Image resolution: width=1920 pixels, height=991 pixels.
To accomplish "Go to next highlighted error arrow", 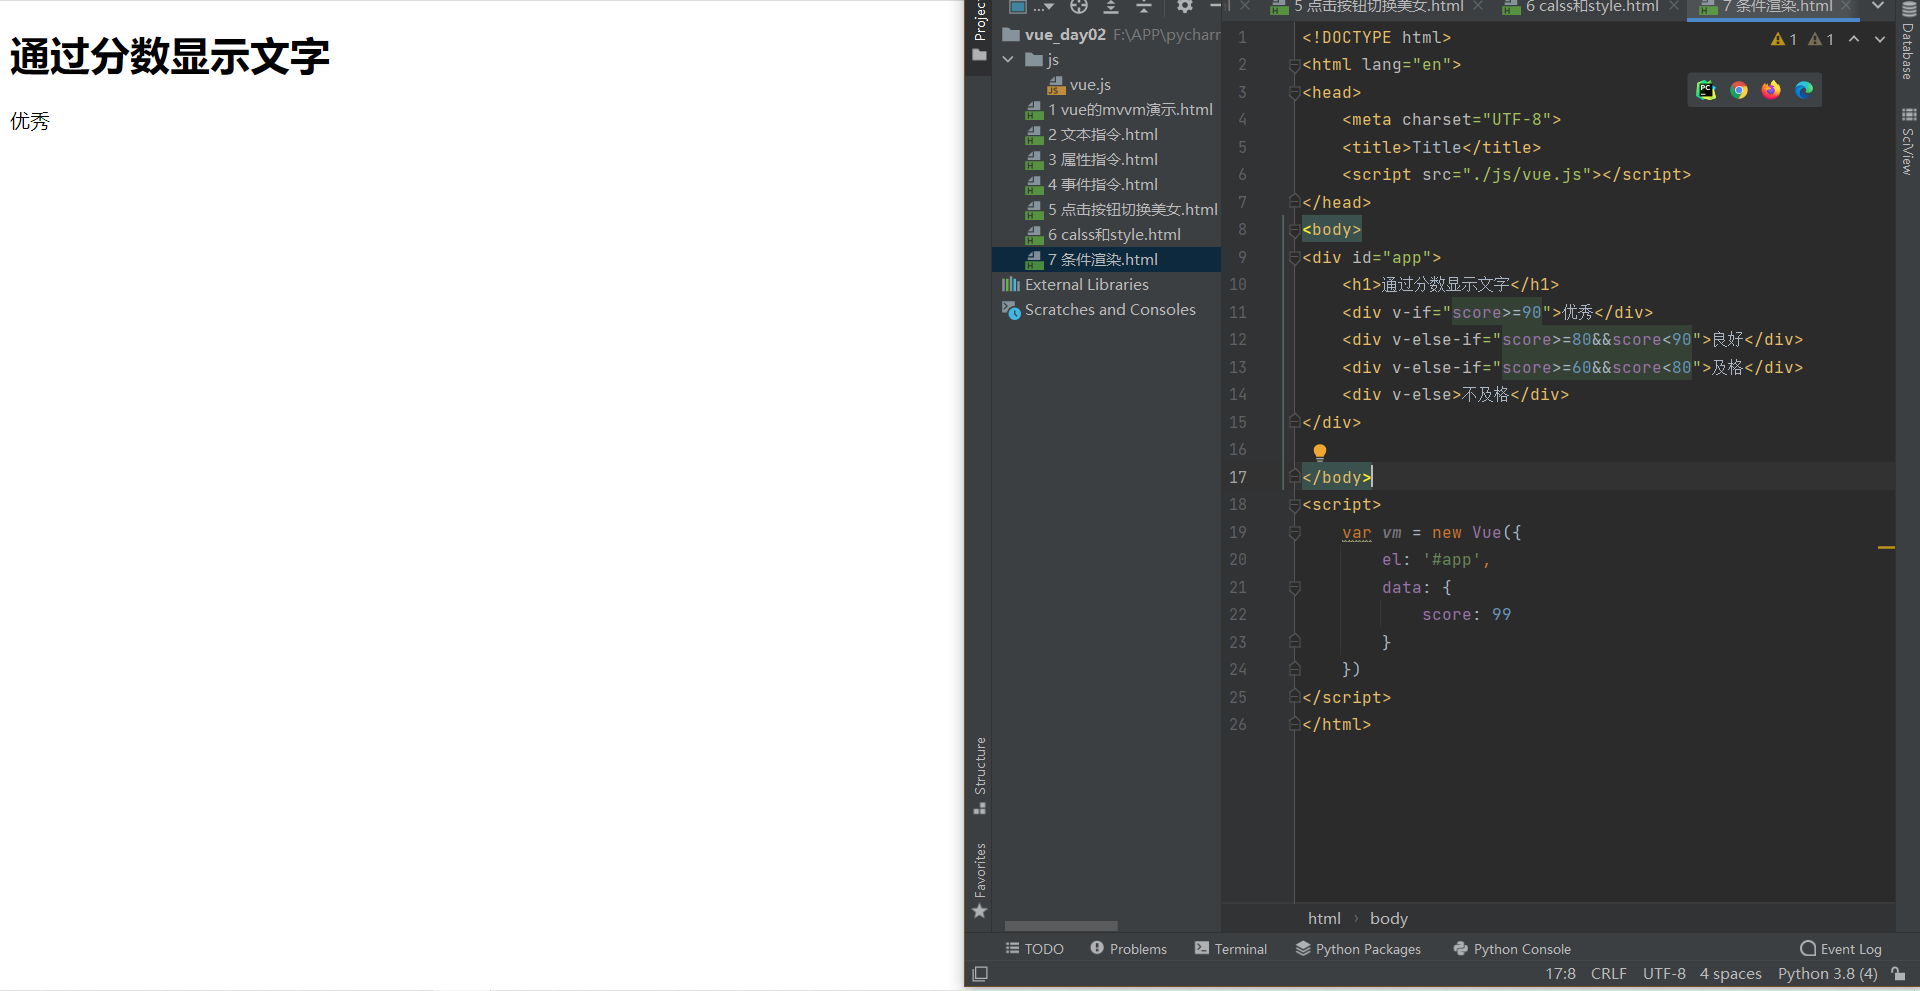I will coord(1880,39).
